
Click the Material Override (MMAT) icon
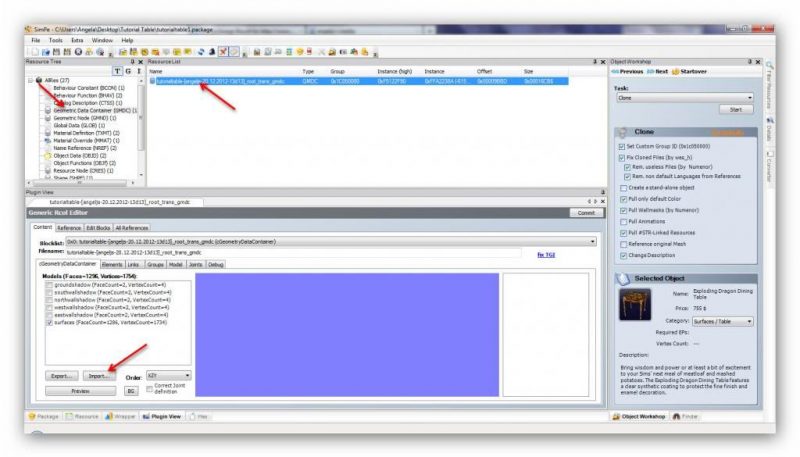point(48,141)
